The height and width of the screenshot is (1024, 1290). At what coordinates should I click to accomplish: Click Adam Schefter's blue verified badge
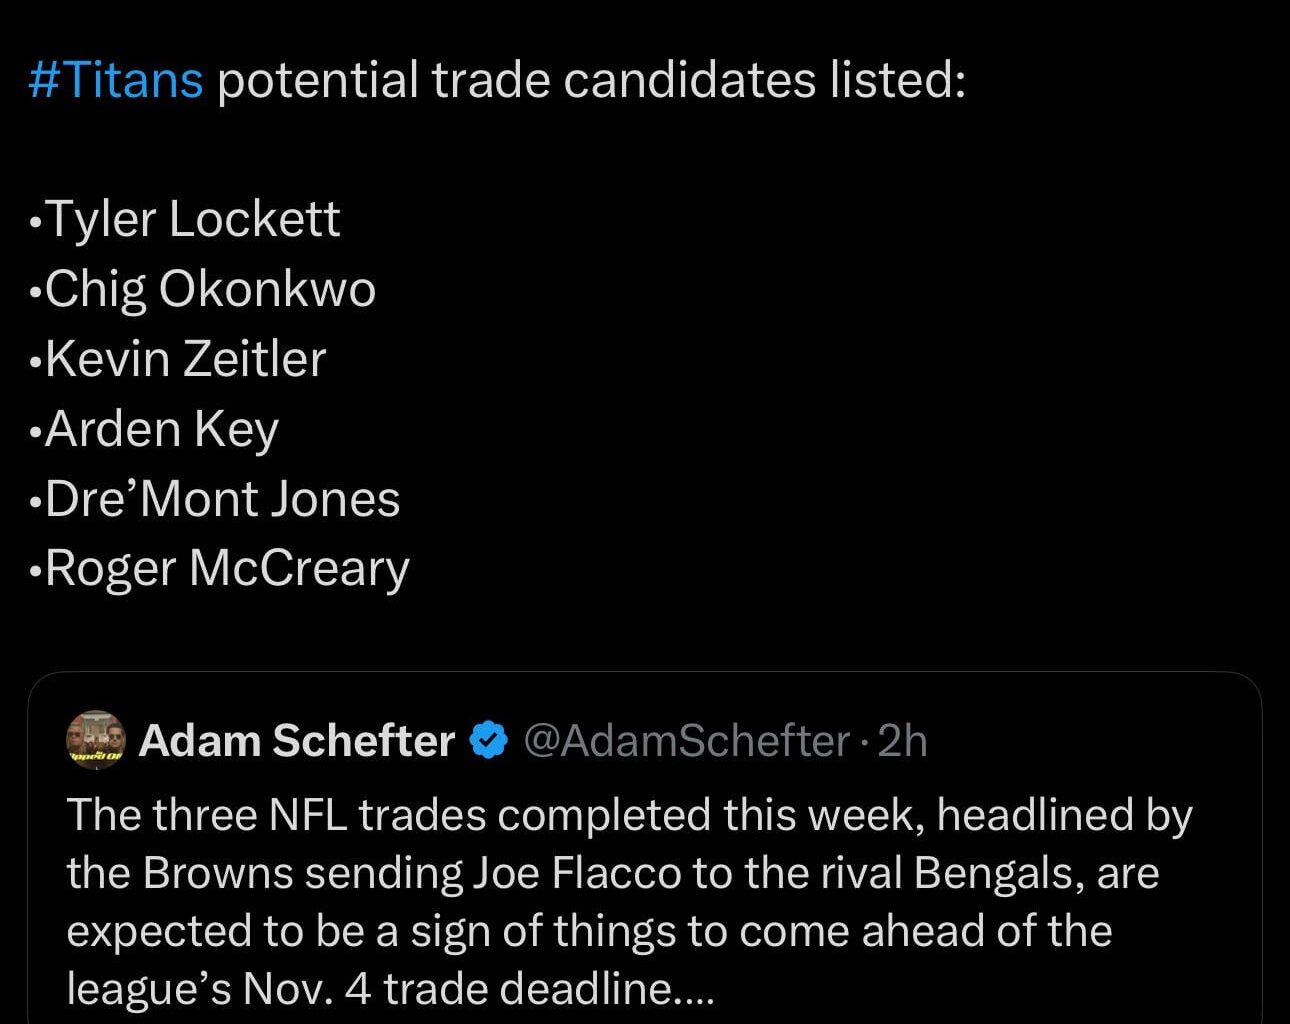[487, 740]
